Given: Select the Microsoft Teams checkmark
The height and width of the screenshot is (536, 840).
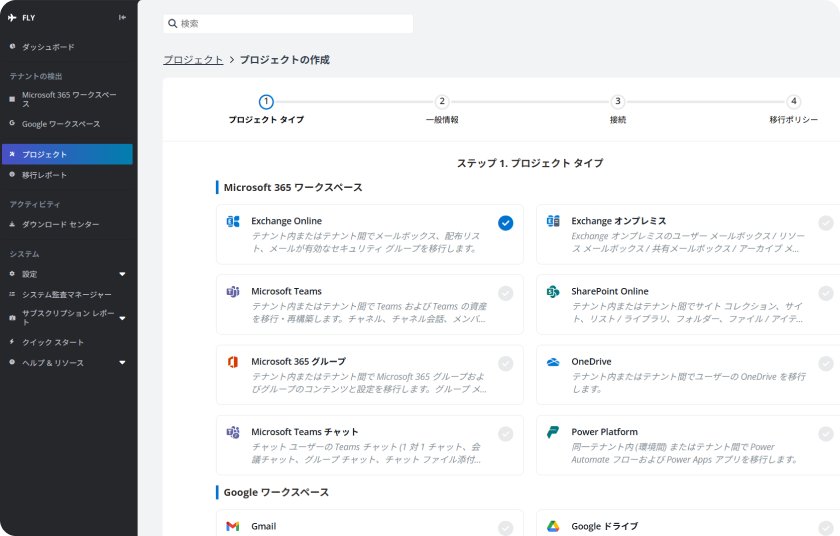Looking at the screenshot, I should (x=505, y=293).
